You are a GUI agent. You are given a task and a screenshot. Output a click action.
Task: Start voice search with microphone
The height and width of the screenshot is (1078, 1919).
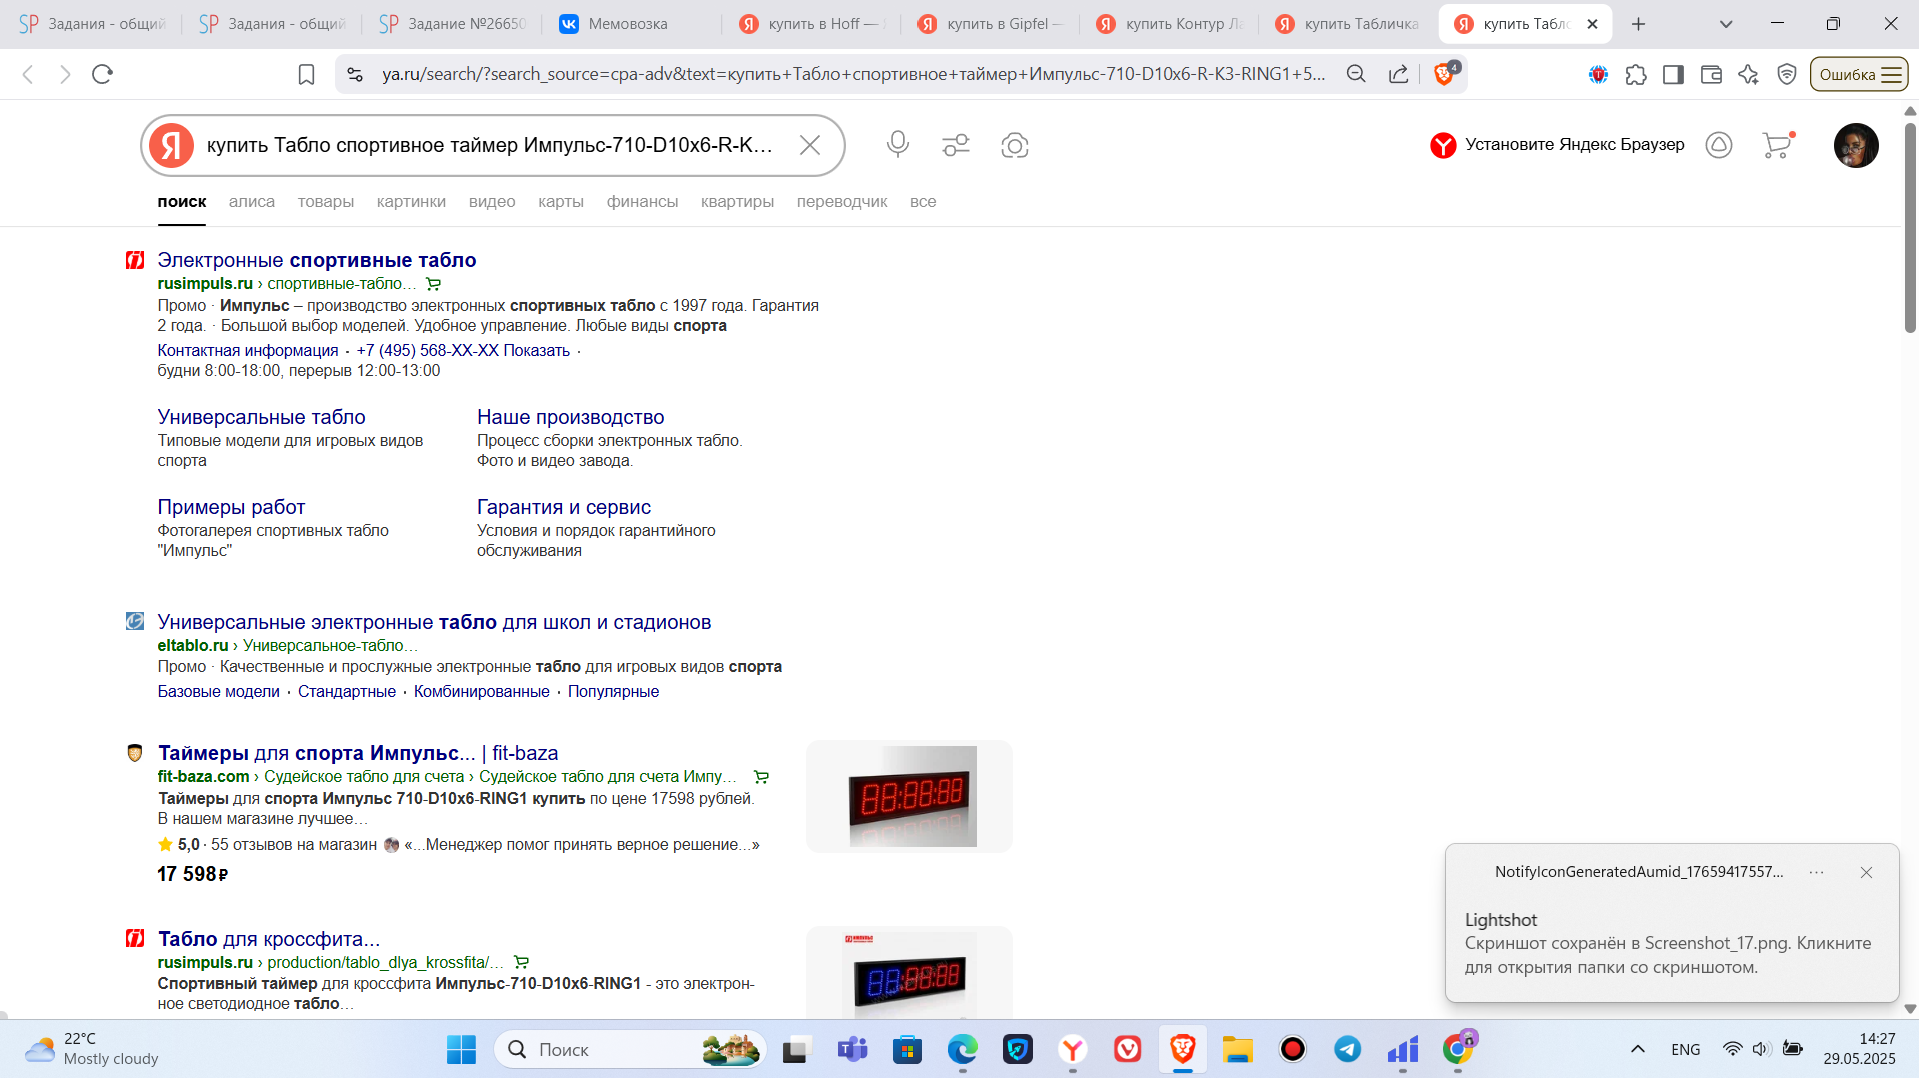(898, 145)
